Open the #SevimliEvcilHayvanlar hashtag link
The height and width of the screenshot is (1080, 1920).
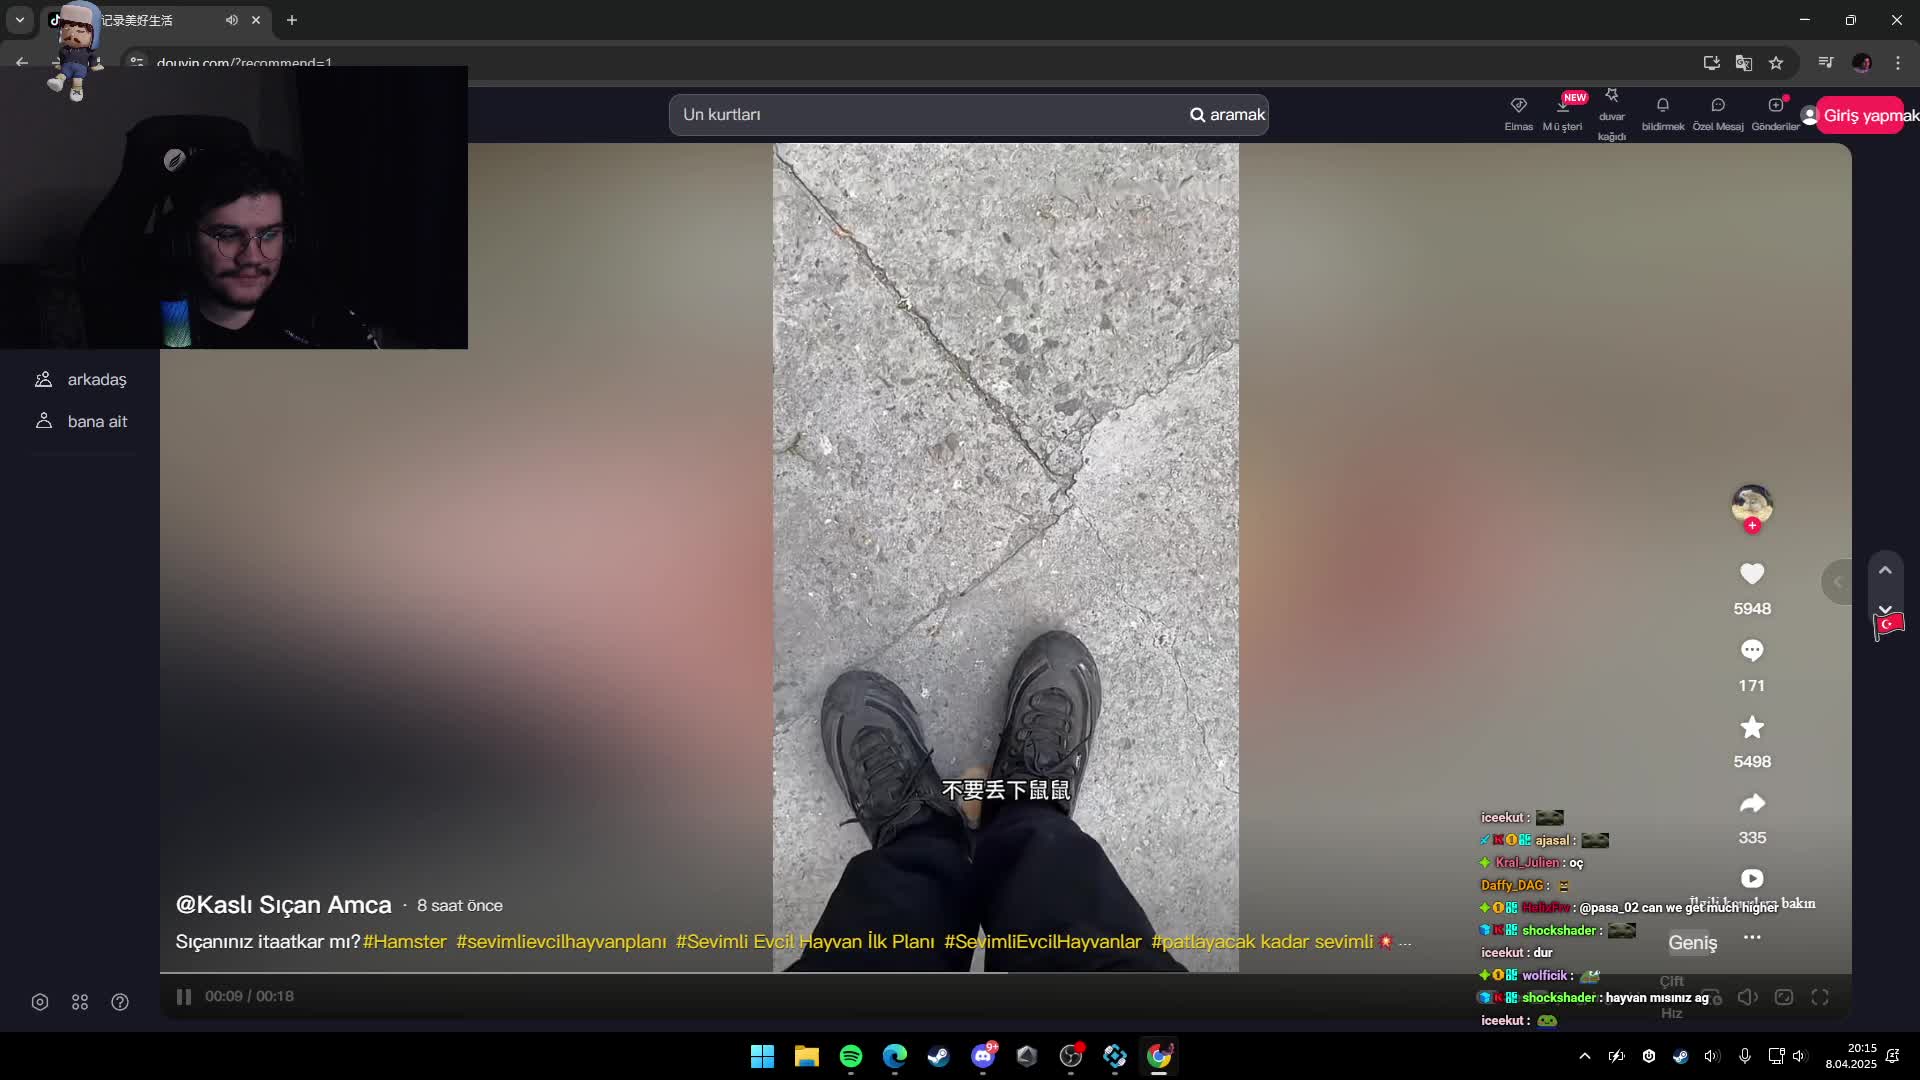click(x=1043, y=942)
